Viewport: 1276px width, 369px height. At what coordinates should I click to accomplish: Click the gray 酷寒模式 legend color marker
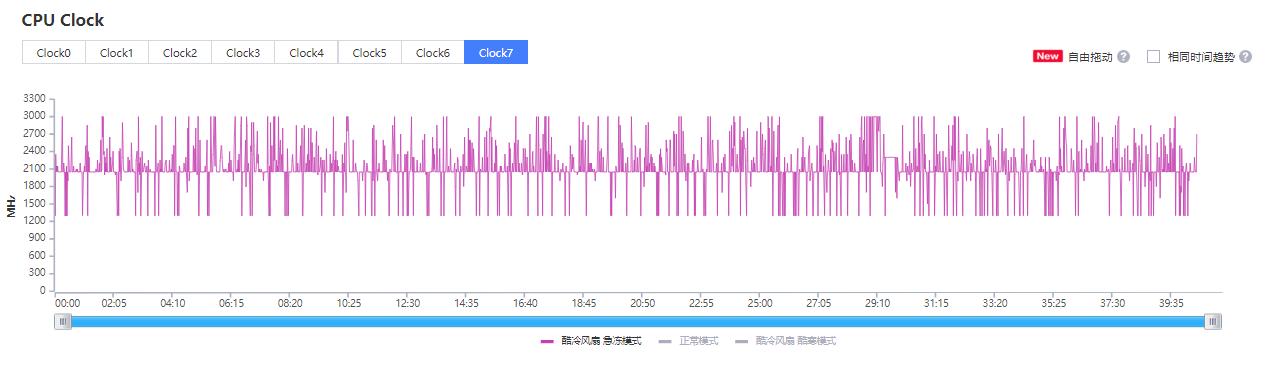[742, 341]
